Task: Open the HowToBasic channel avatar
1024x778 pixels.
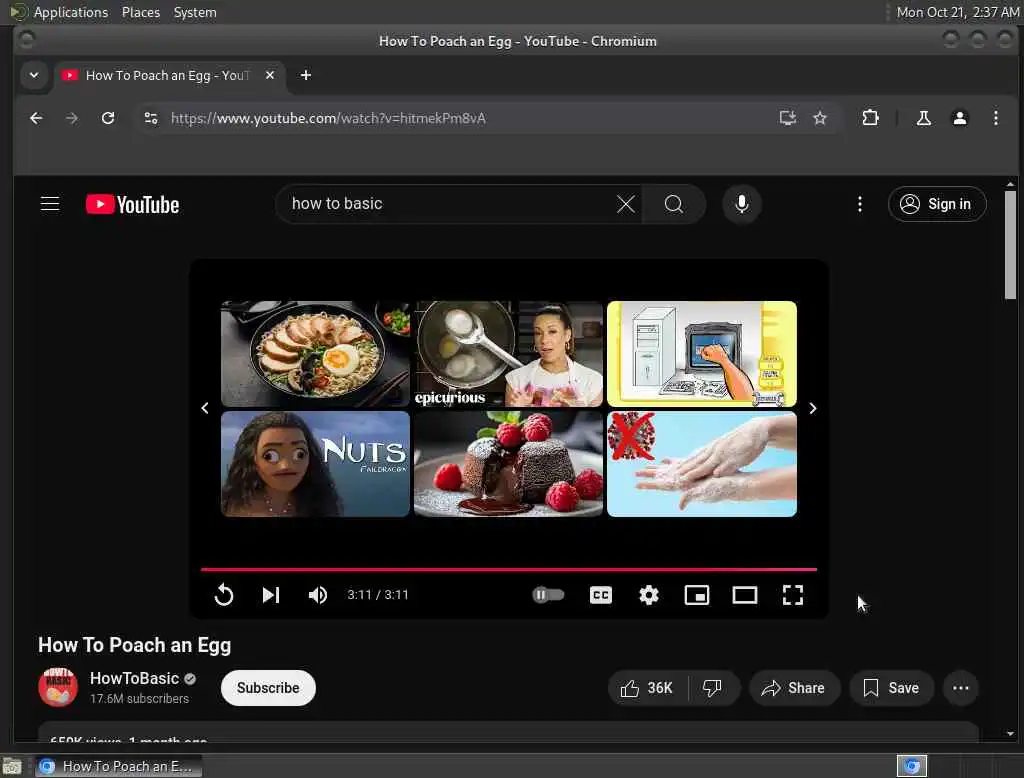Action: pyautogui.click(x=58, y=687)
